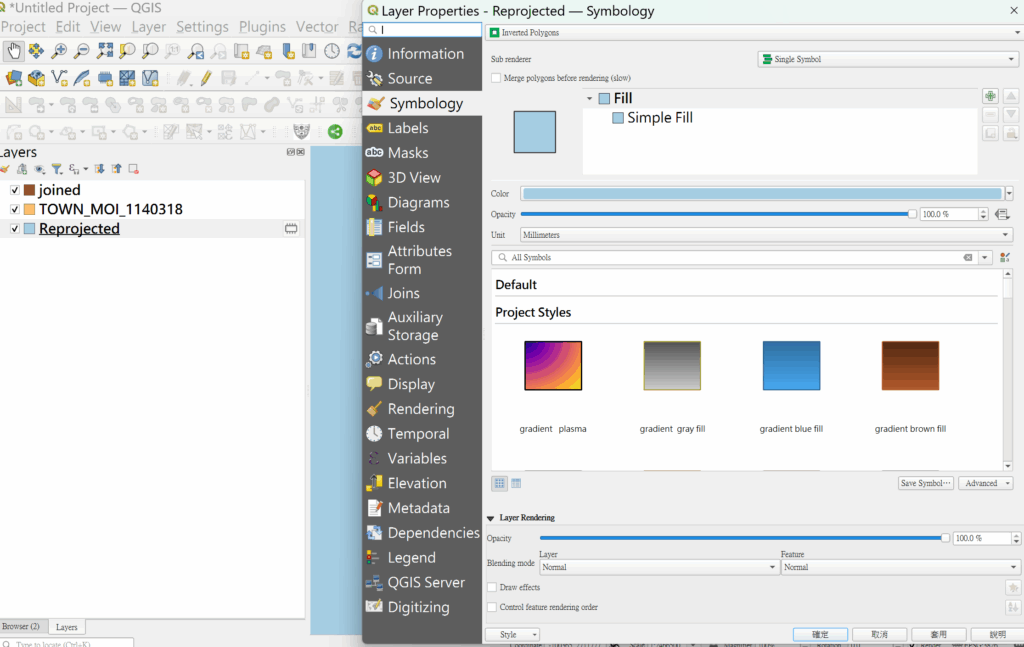1024x647 pixels.
Task: Click the Style Manager icon beside symbol search
Action: (x=1005, y=257)
